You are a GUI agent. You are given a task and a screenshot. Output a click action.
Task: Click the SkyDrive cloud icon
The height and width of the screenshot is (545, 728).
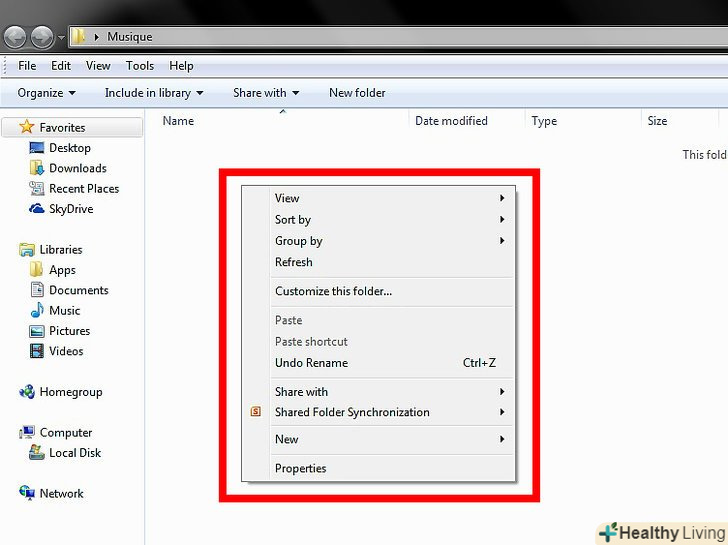click(37, 209)
